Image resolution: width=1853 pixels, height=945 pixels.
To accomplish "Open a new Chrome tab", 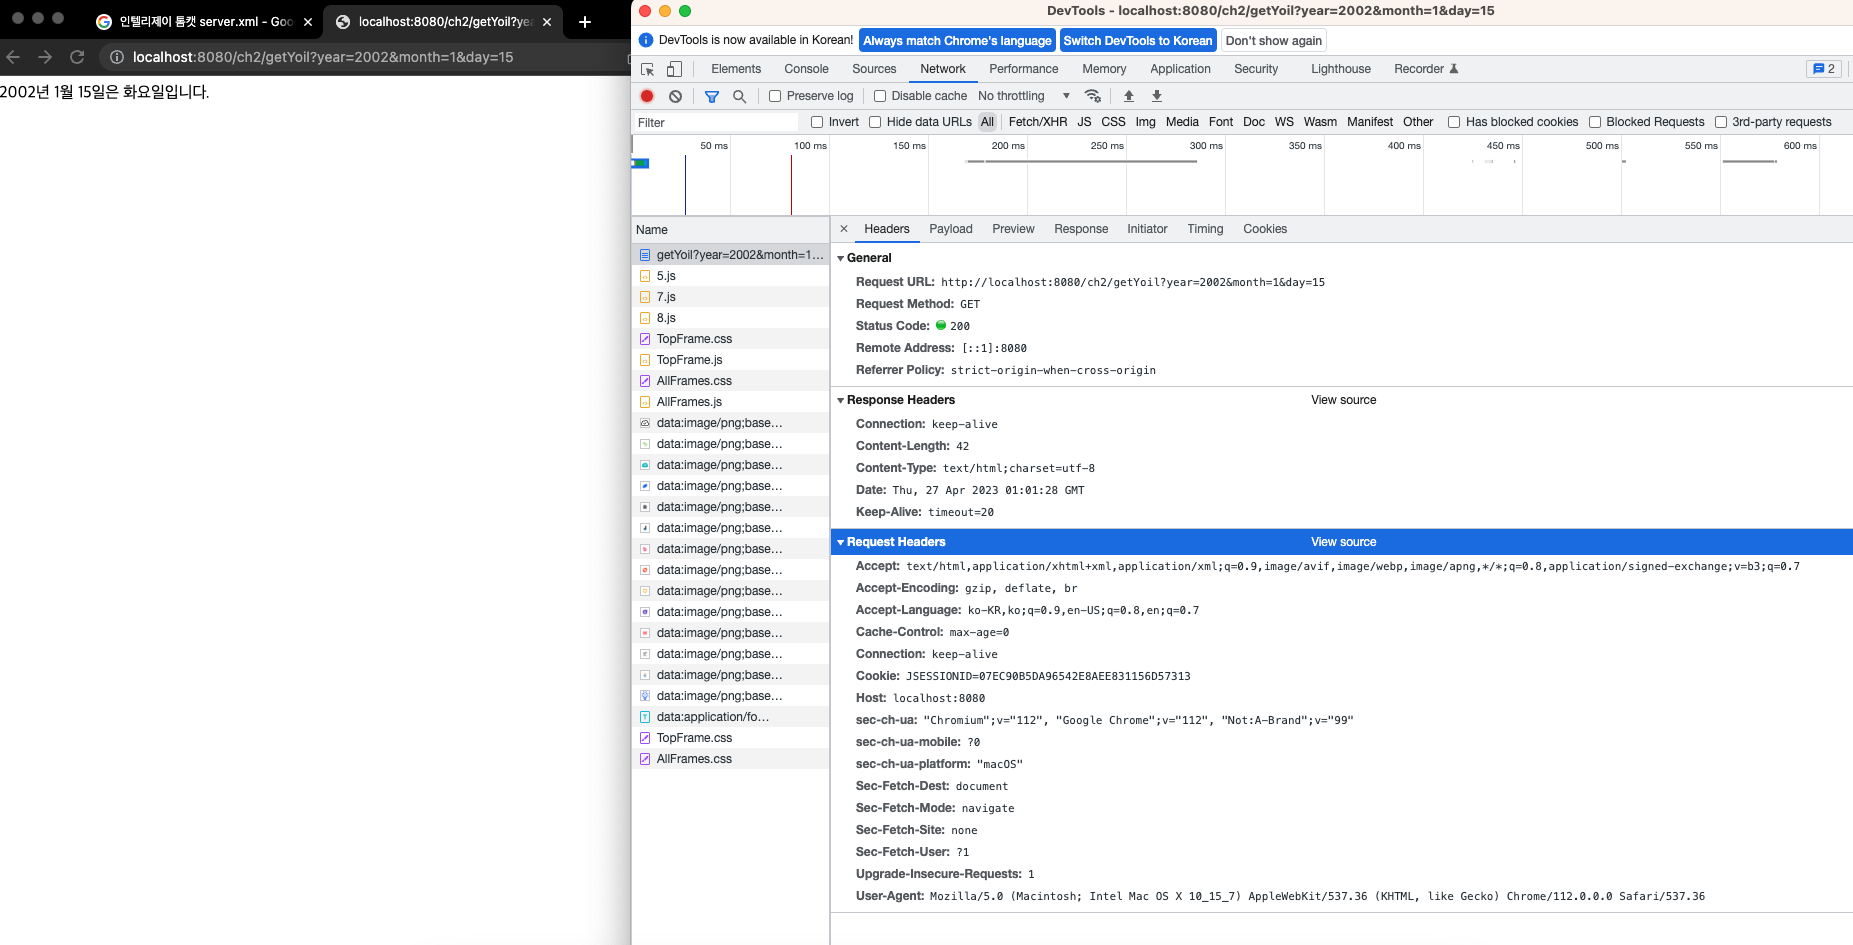I will pyautogui.click(x=585, y=21).
